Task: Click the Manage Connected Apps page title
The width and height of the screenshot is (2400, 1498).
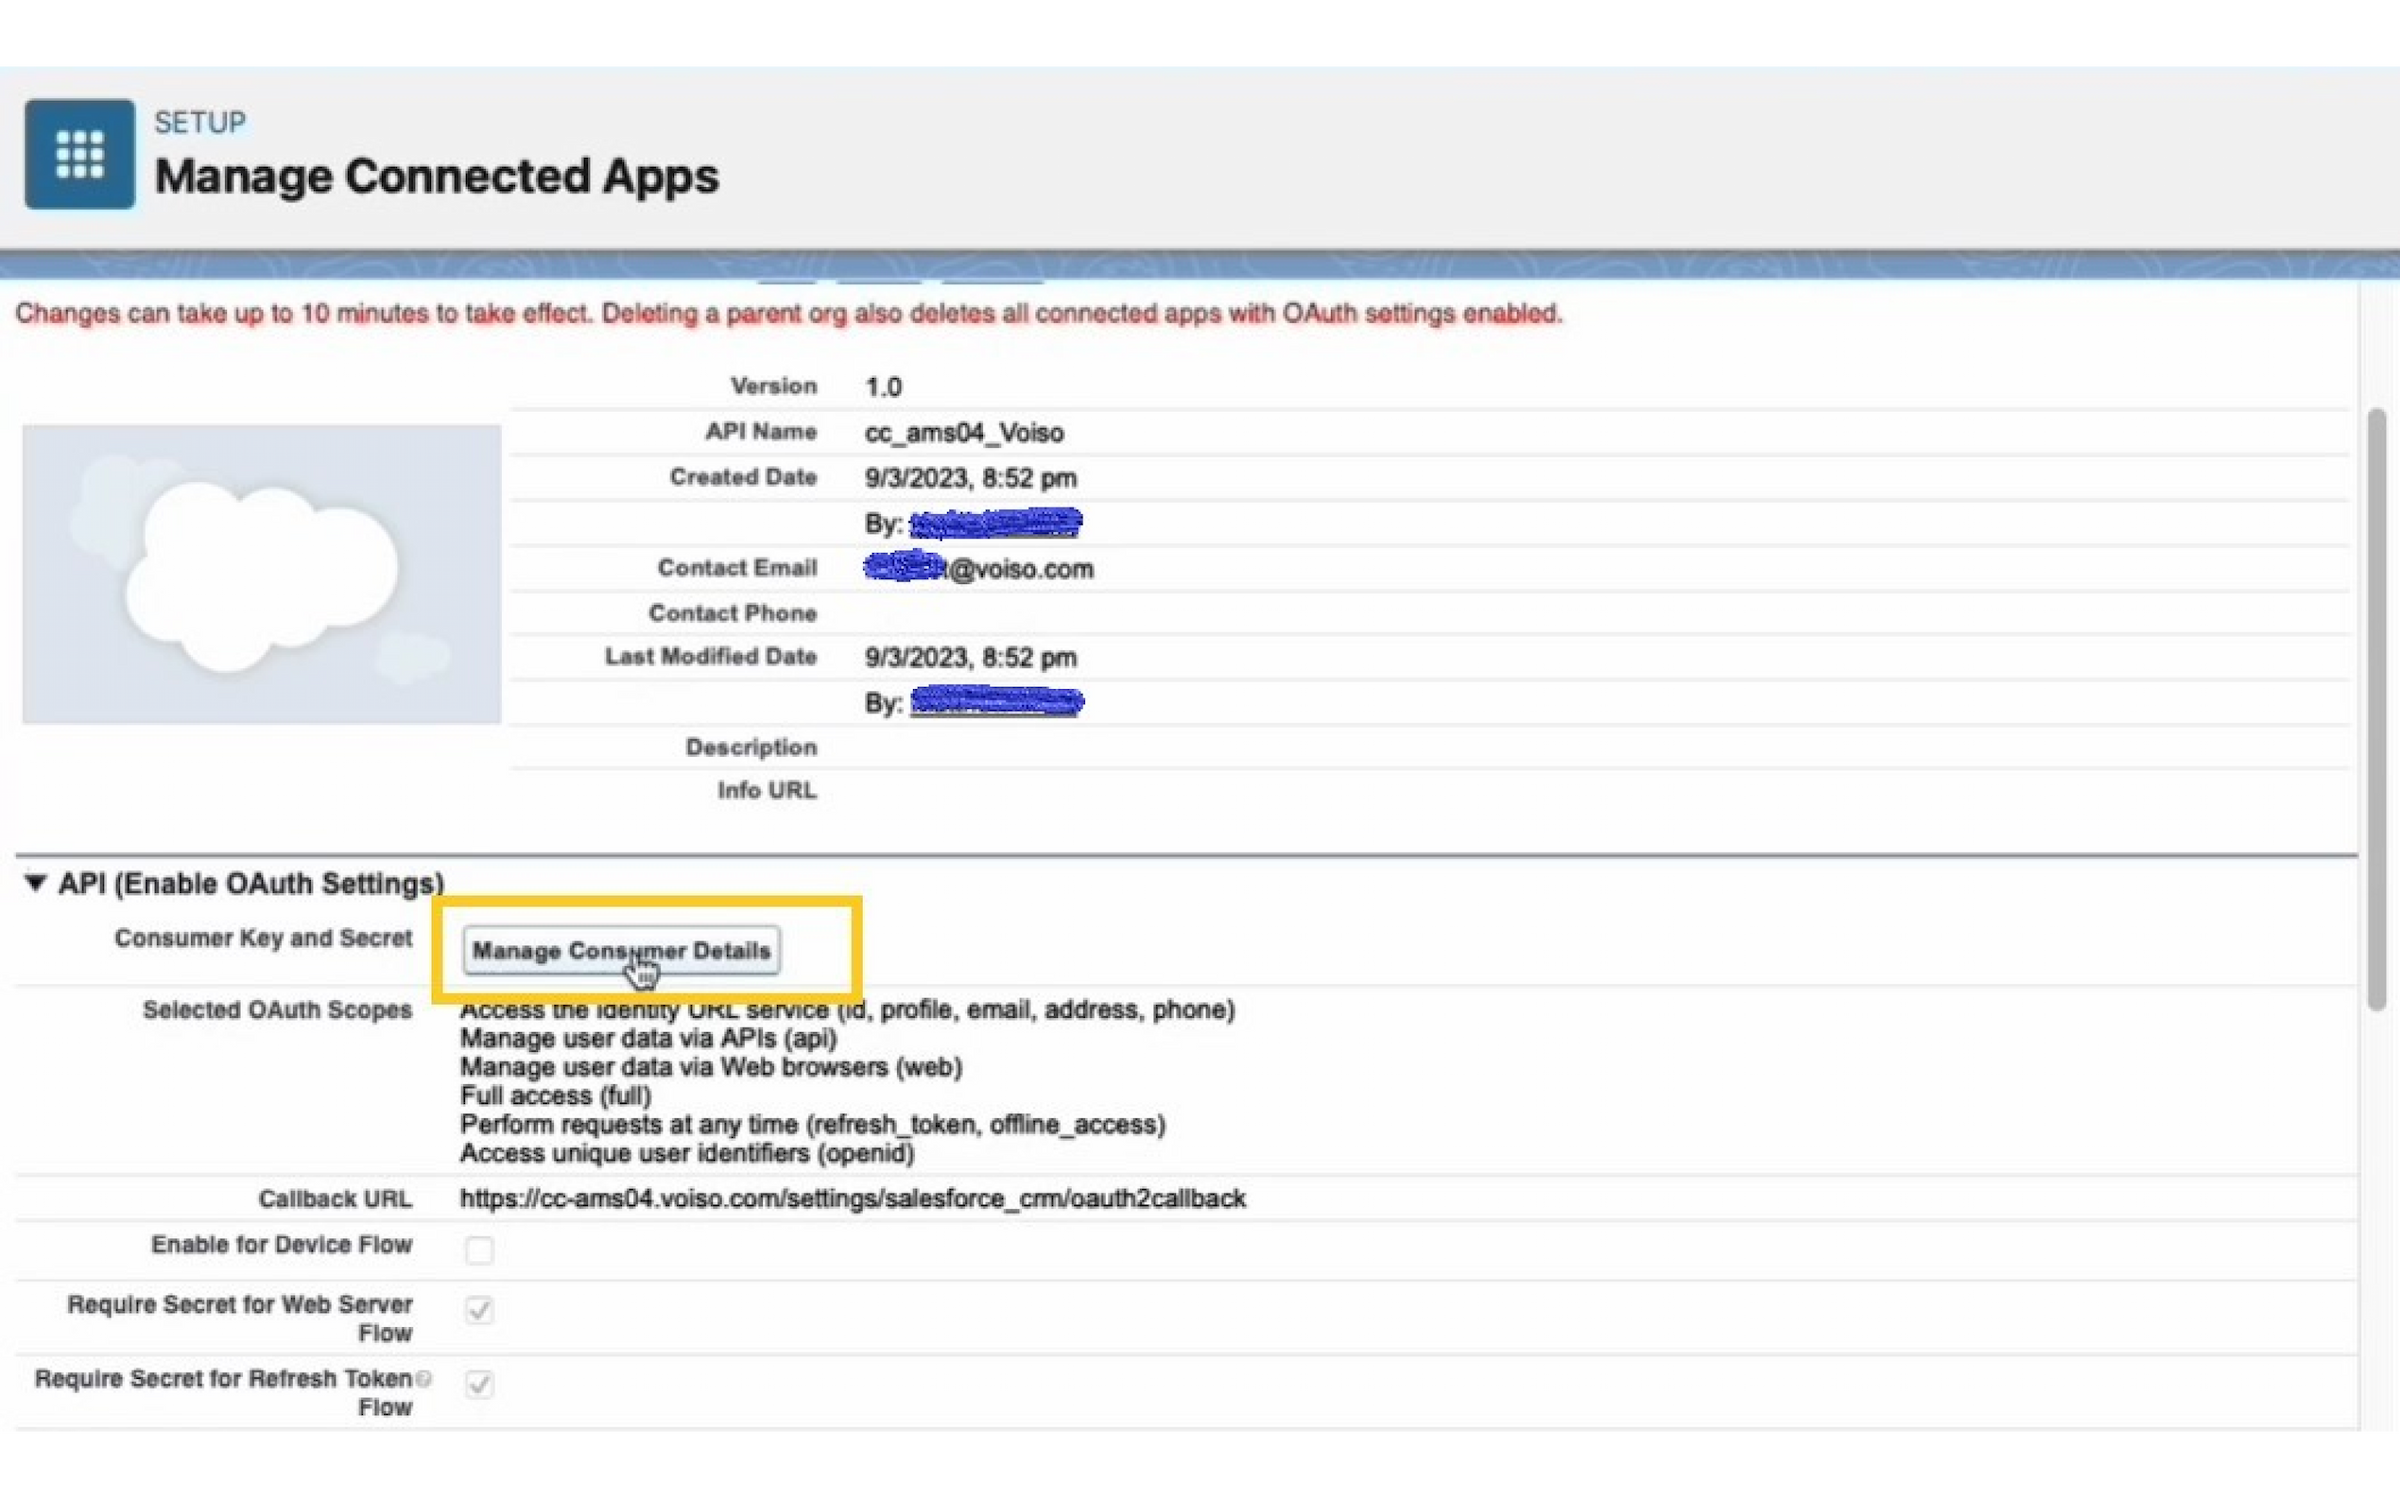Action: 436,176
